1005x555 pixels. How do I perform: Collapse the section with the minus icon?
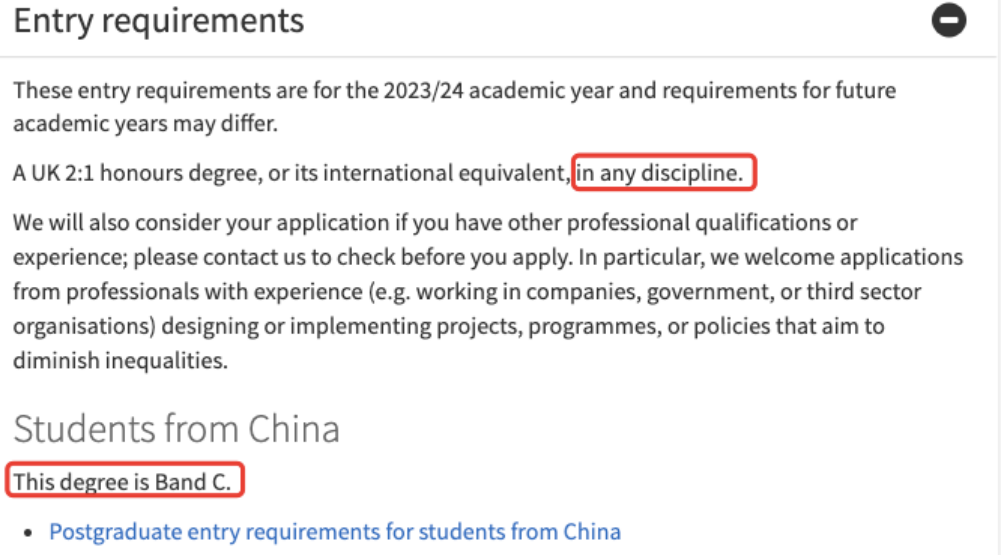pos(949,21)
